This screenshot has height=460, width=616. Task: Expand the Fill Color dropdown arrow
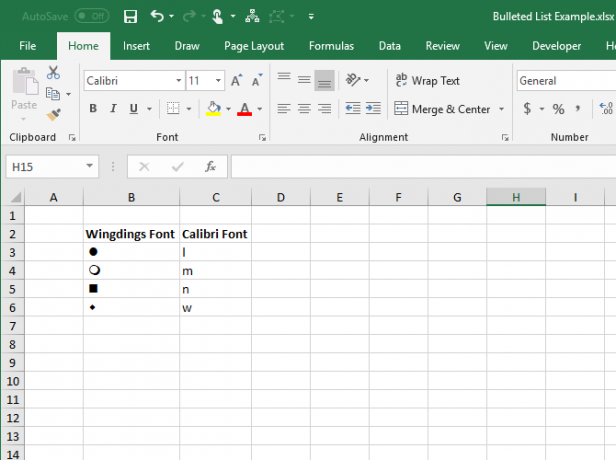pos(228,109)
